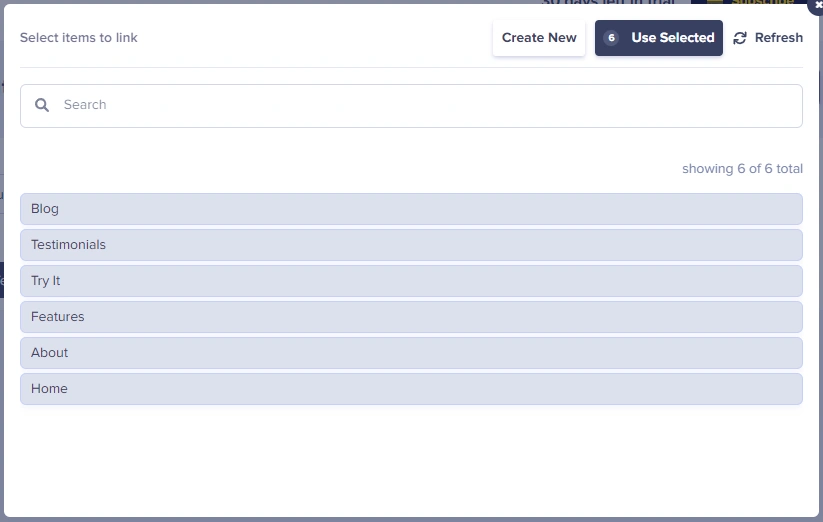This screenshot has height=522, width=823.
Task: Click the 'showing 6 of 6 total' text
Action: [x=742, y=169]
